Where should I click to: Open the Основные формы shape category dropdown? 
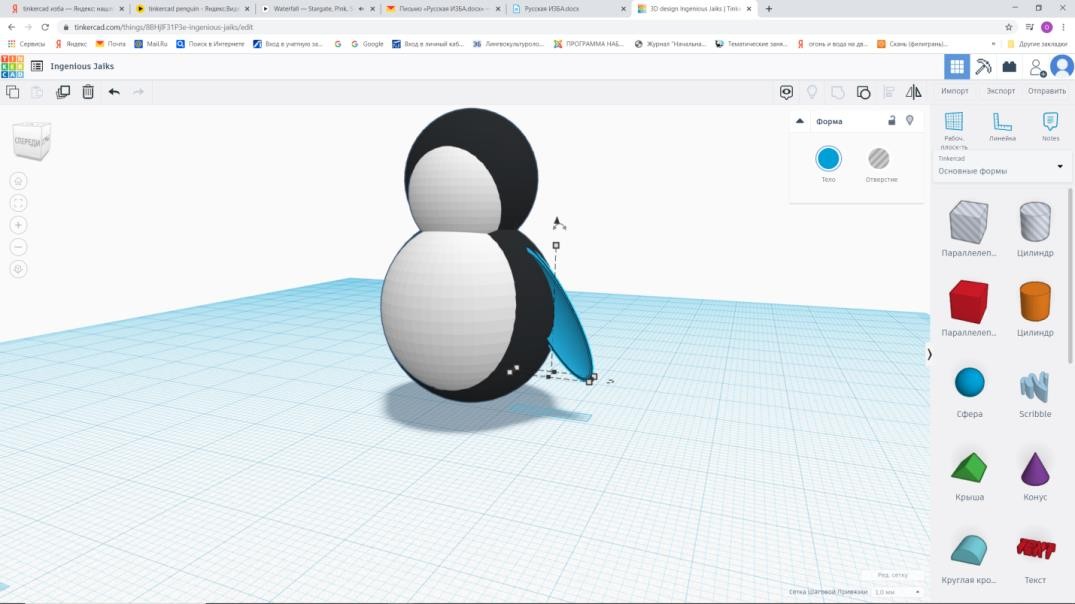(x=1001, y=166)
